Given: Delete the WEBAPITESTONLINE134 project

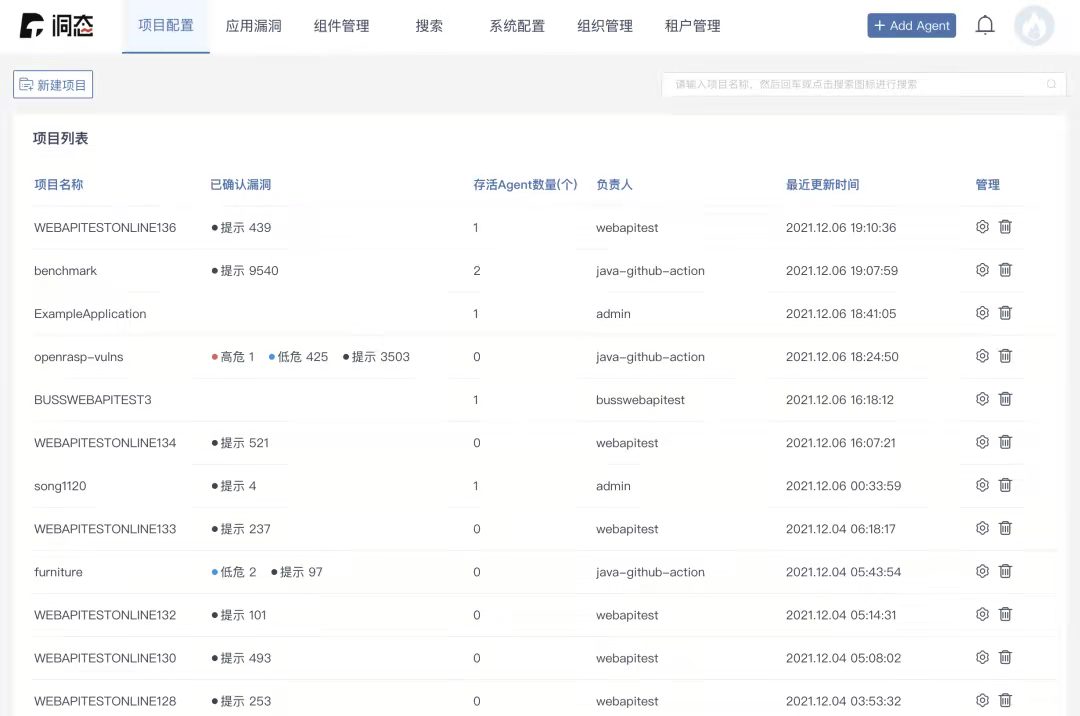Looking at the screenshot, I should tap(1005, 442).
